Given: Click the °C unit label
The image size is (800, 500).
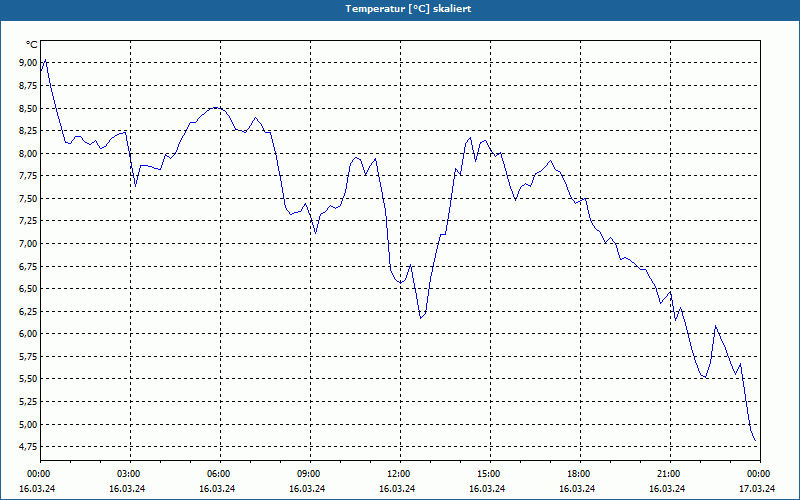Looking at the screenshot, I should 32,45.
